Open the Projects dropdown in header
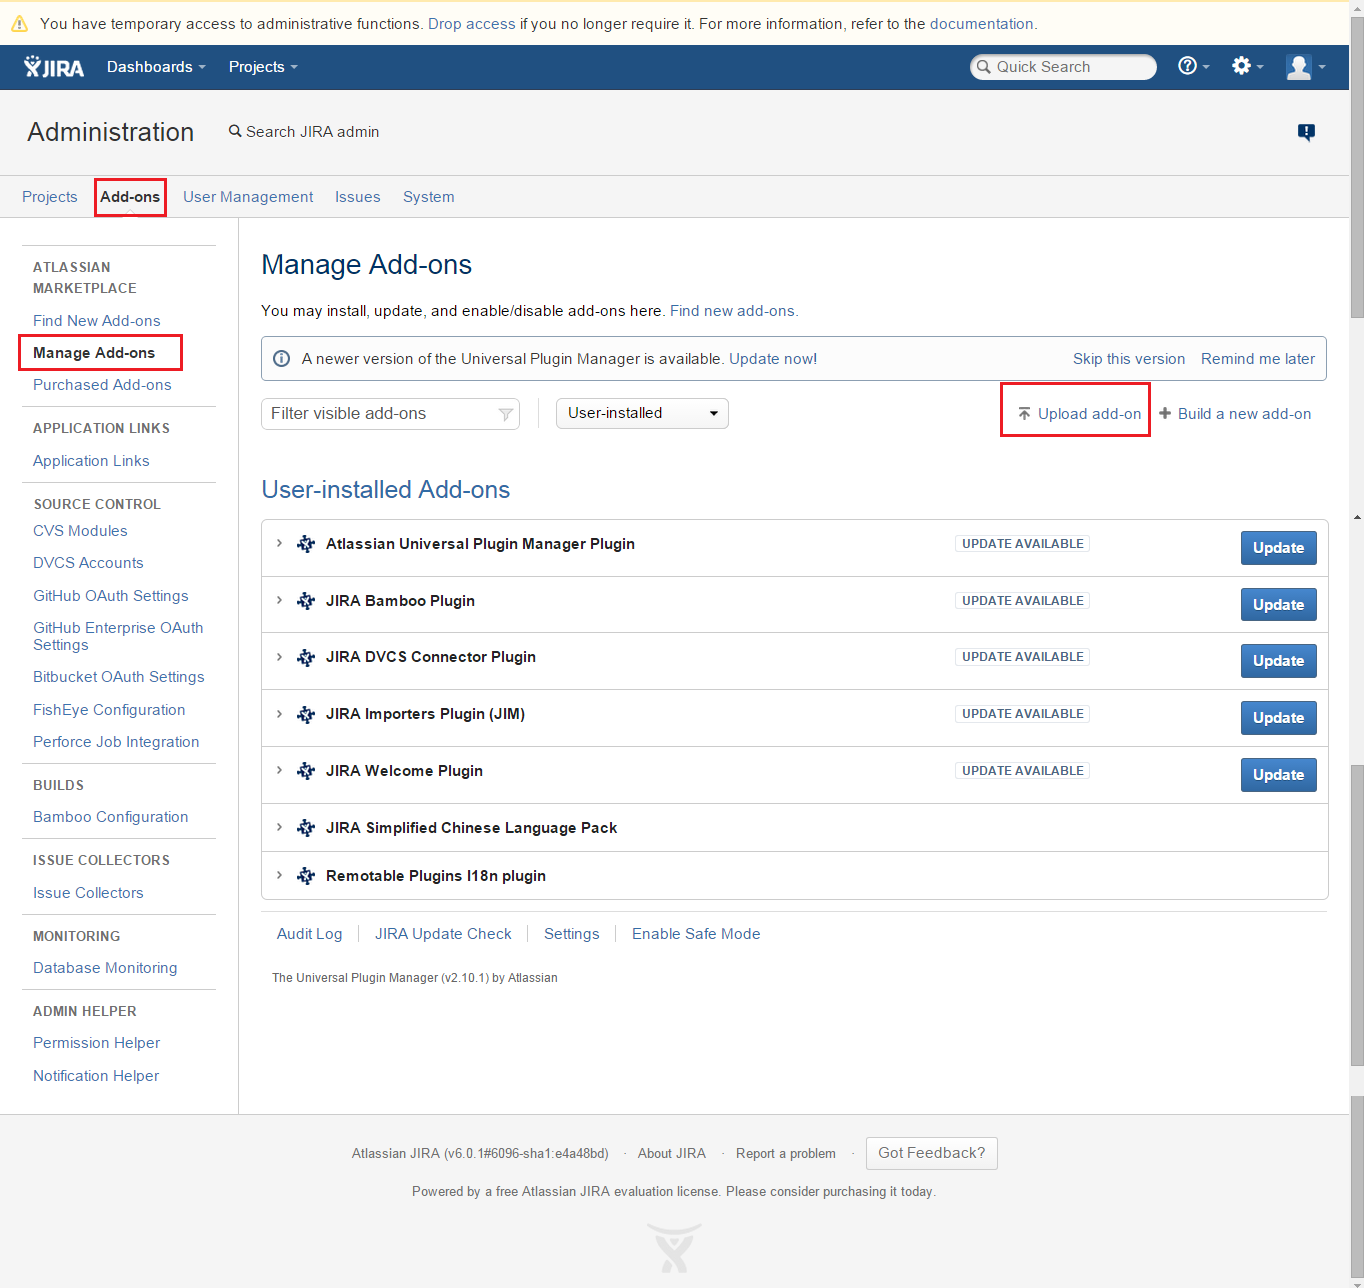 click(263, 67)
